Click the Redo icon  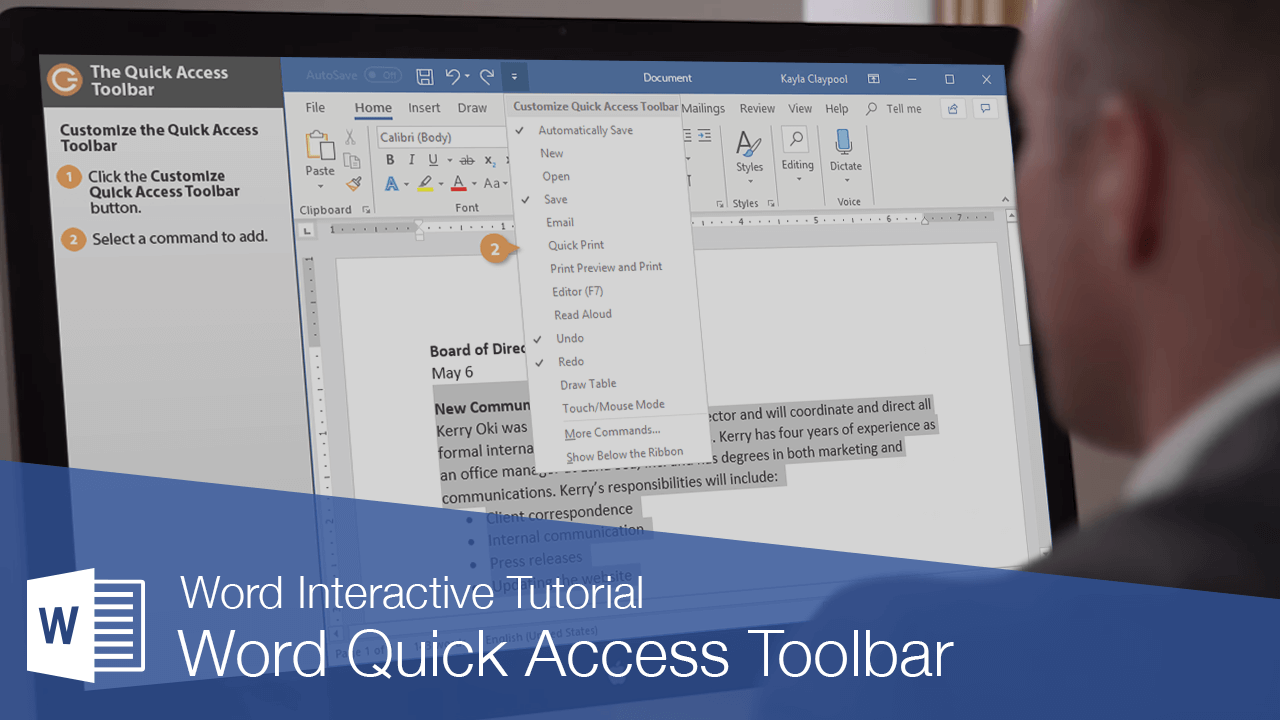coord(486,77)
